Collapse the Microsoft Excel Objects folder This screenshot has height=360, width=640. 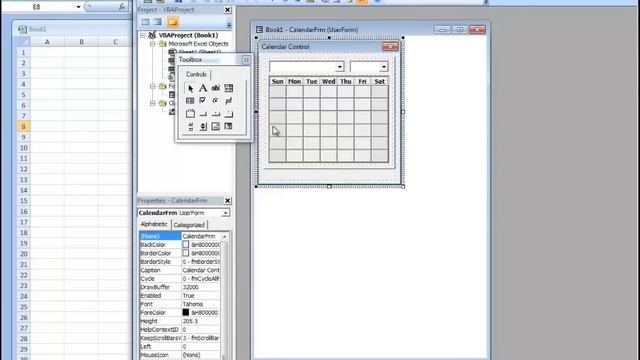click(152, 44)
